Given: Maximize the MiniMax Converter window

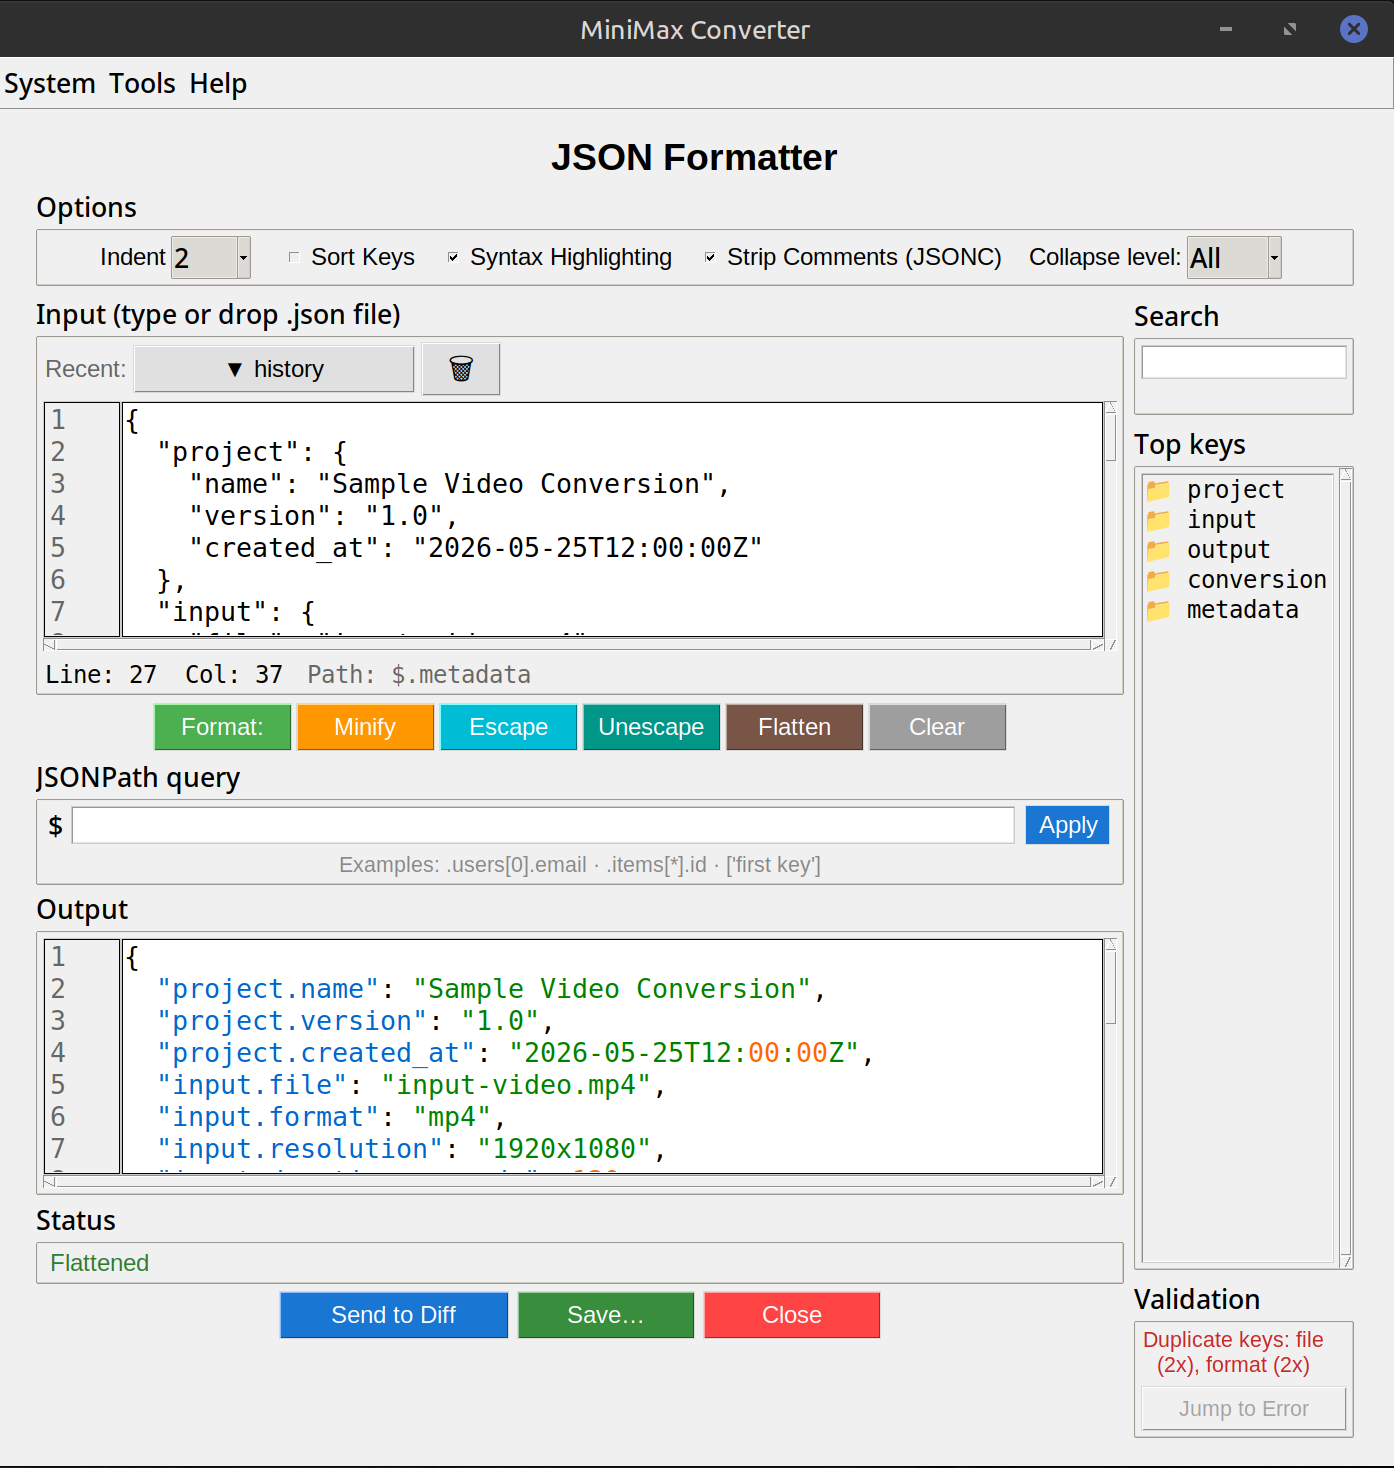Looking at the screenshot, I should [x=1290, y=29].
